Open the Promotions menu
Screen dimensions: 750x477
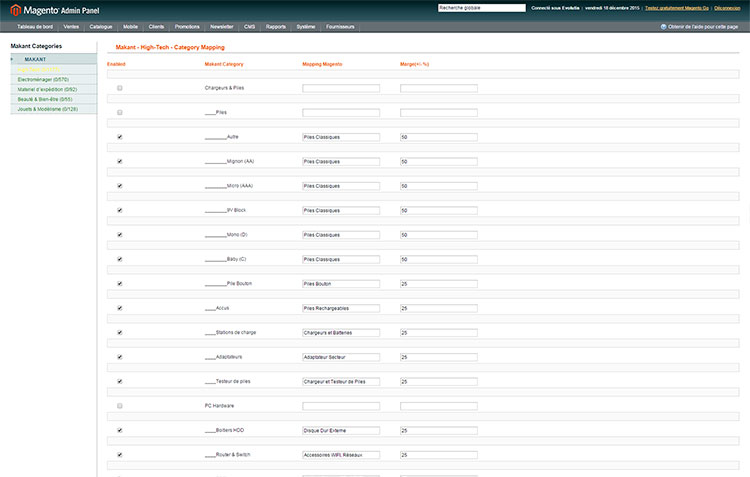click(x=187, y=27)
